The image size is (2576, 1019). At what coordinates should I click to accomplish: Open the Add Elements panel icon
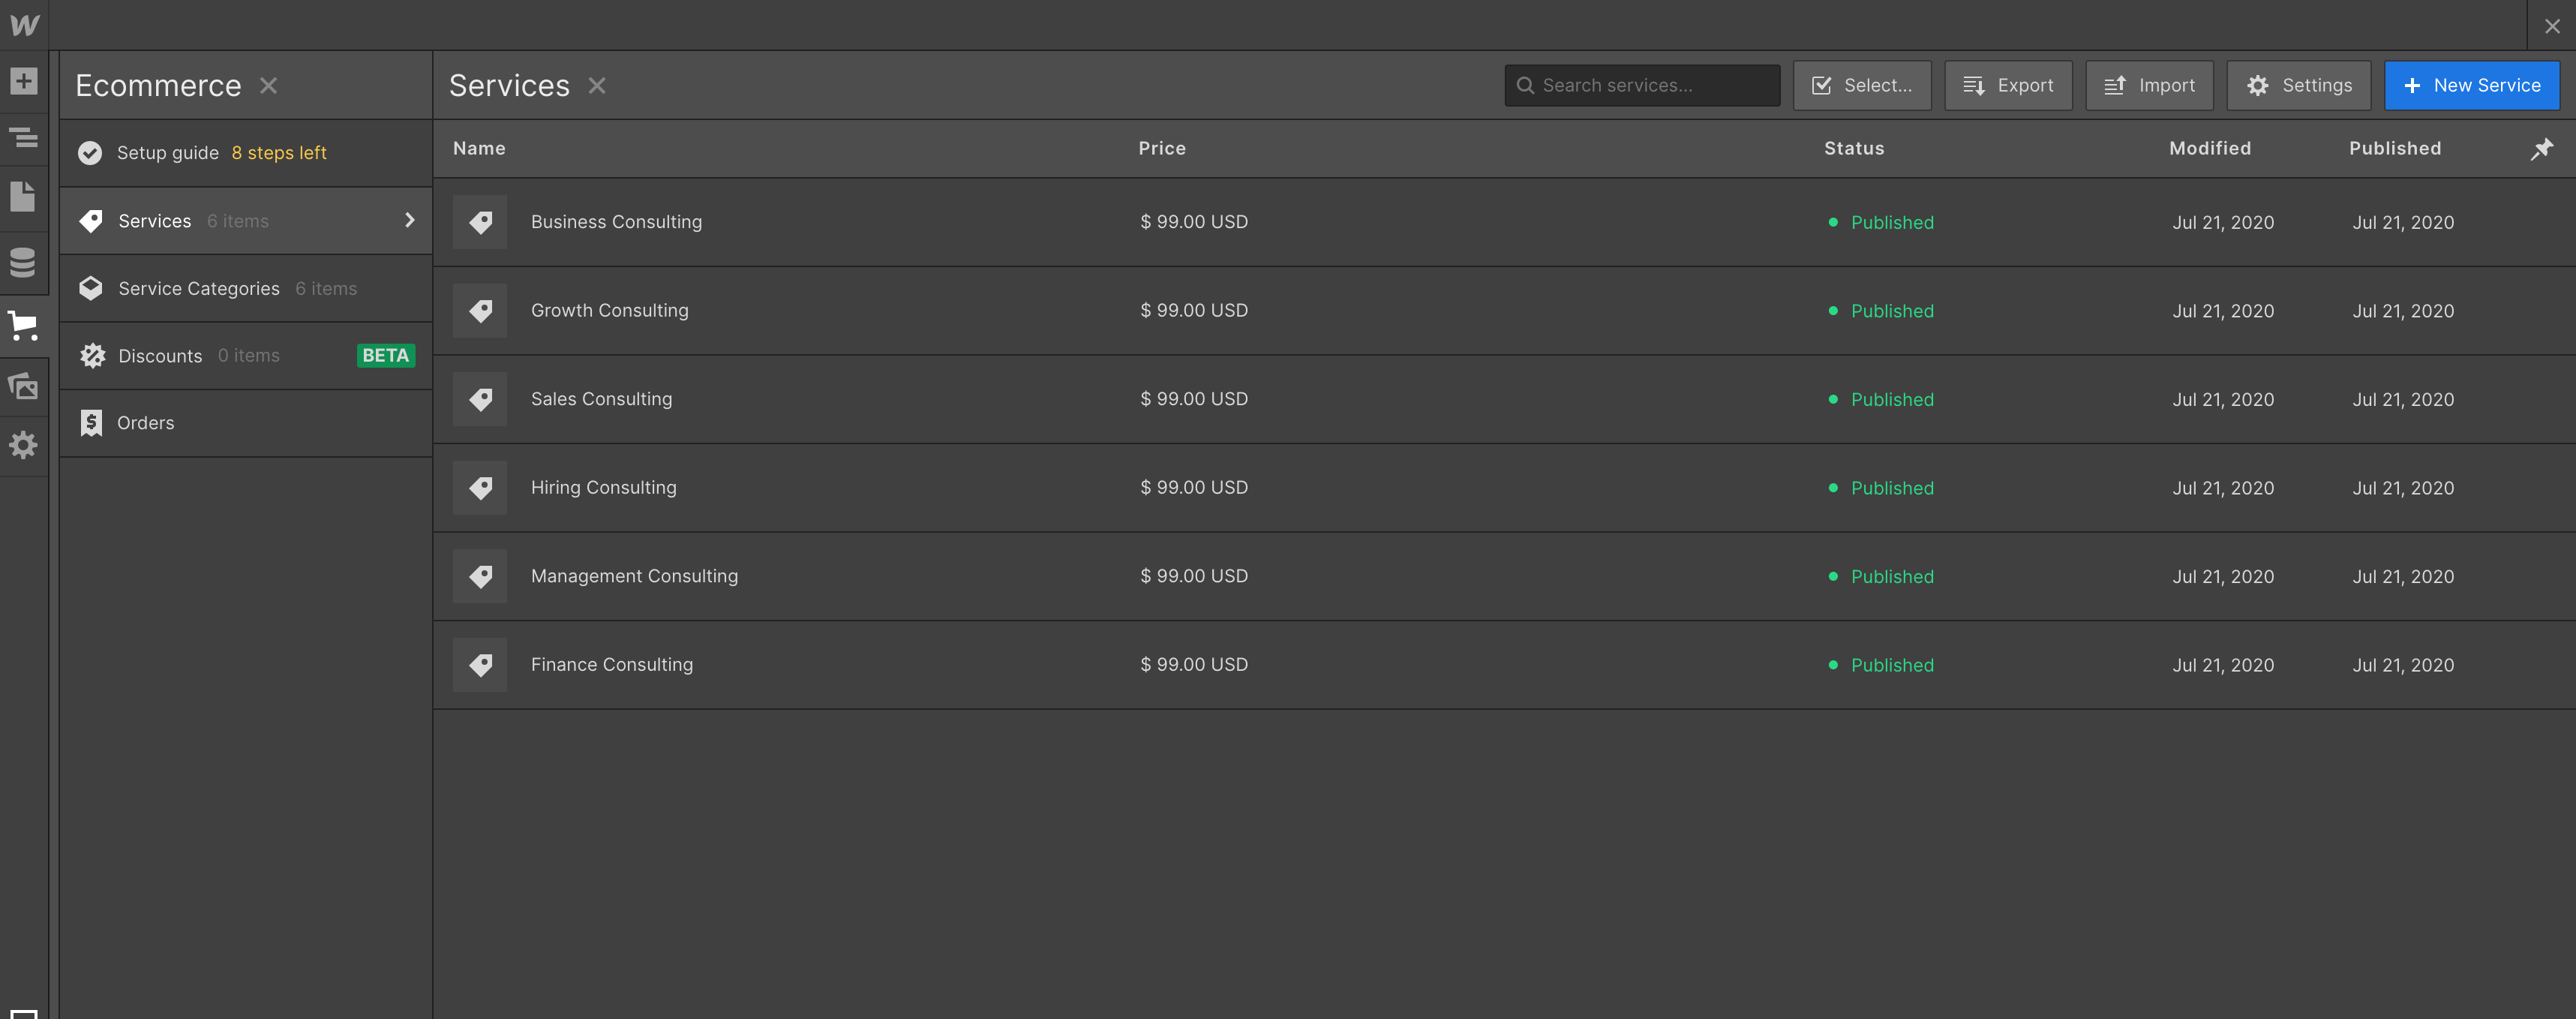(24, 81)
